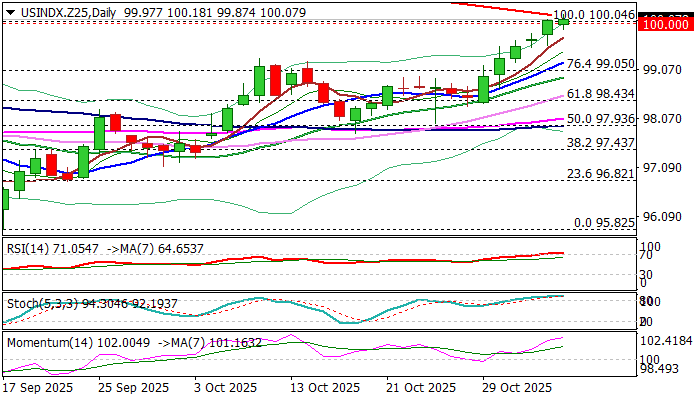Image resolution: width=700 pixels, height=400 pixels.
Task: Select the 50.0 97.936 Fibonacci label
Action: coord(600,119)
